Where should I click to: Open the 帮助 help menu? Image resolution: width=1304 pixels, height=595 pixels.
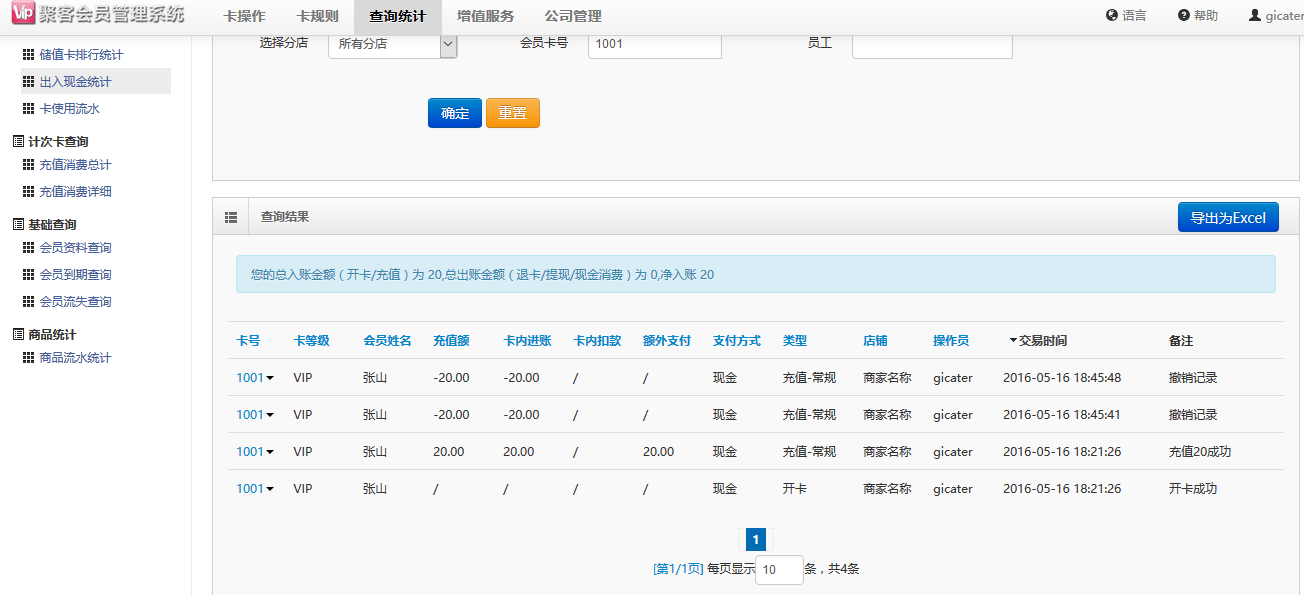[x=1198, y=16]
